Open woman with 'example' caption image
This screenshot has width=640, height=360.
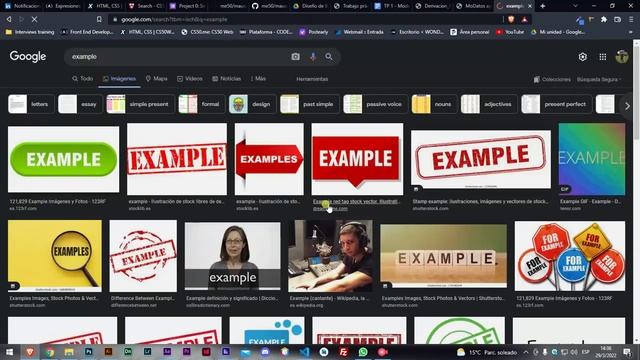pos(233,256)
